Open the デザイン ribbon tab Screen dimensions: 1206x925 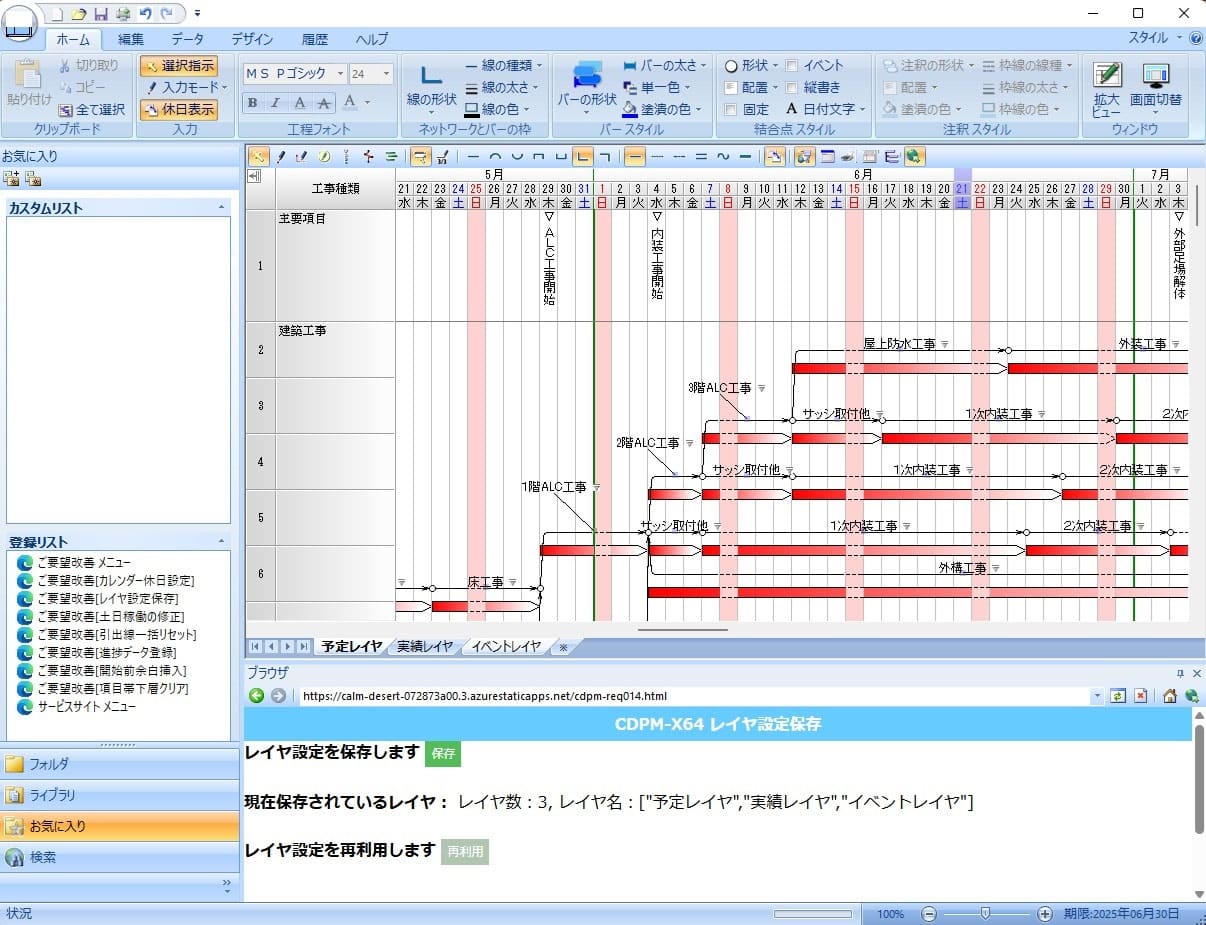coord(252,39)
